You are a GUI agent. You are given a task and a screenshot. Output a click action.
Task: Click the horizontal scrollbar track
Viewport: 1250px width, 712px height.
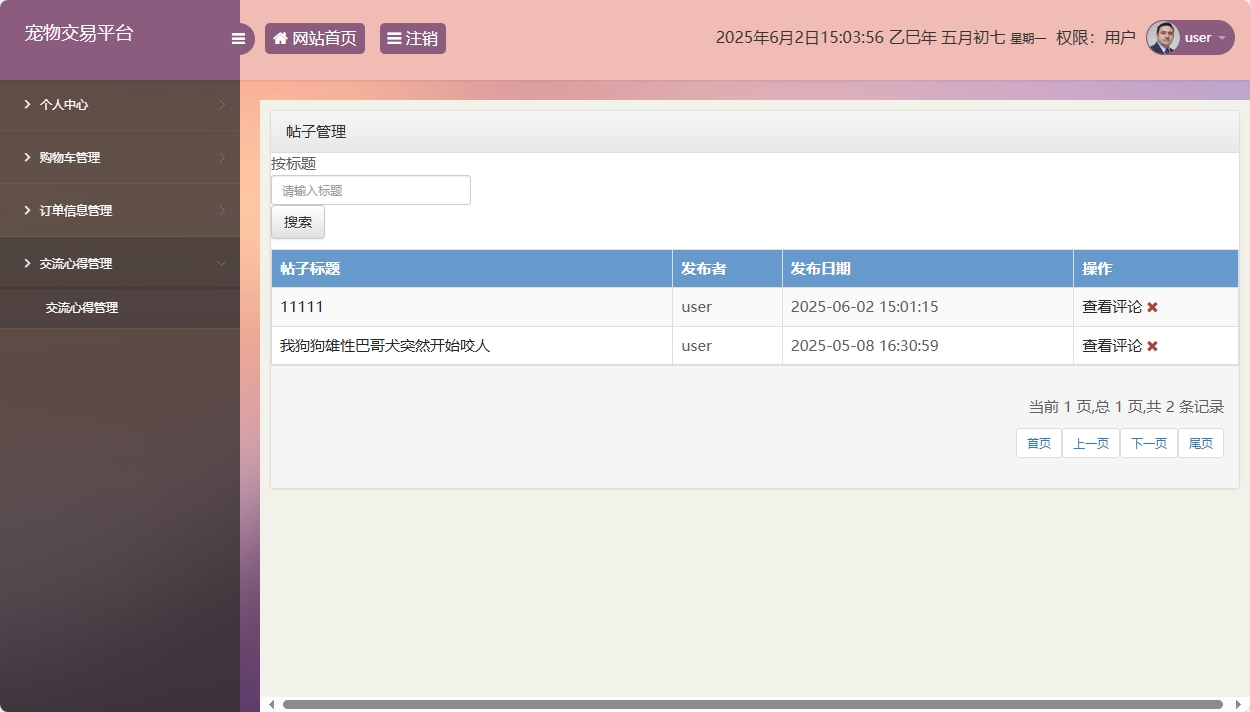(750, 704)
